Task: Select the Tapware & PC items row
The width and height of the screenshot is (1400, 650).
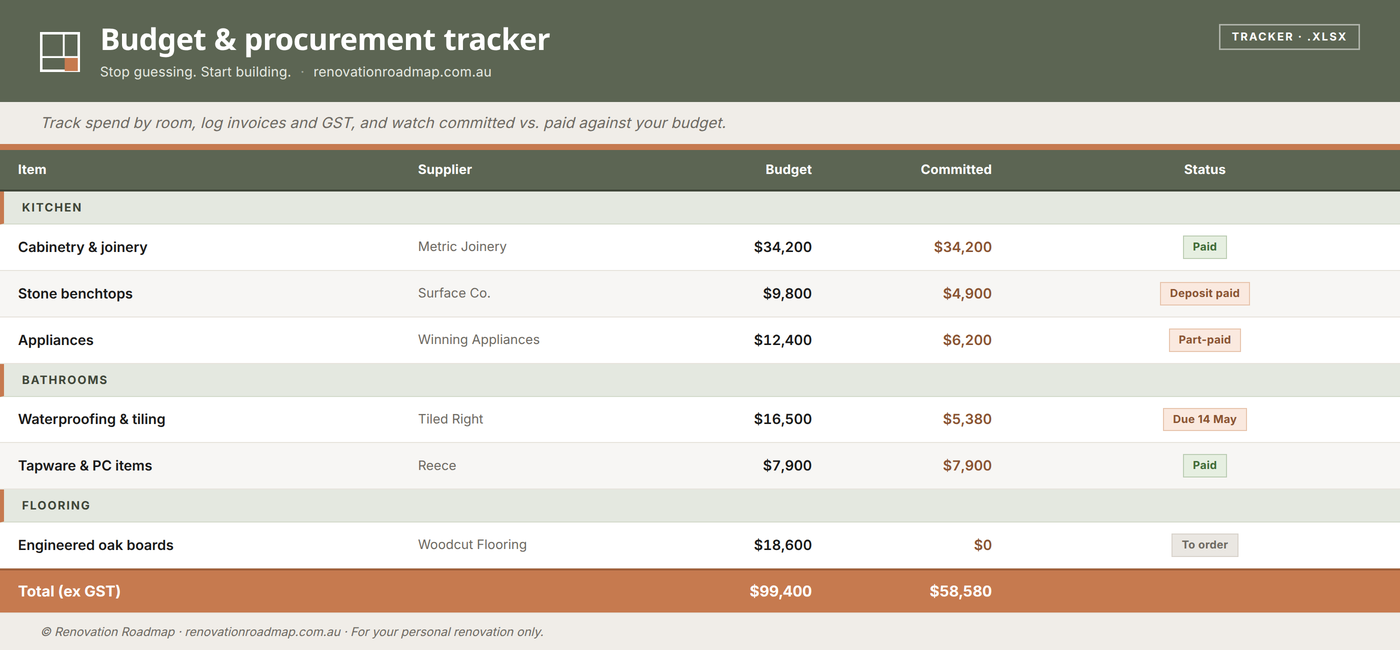Action: (700, 466)
